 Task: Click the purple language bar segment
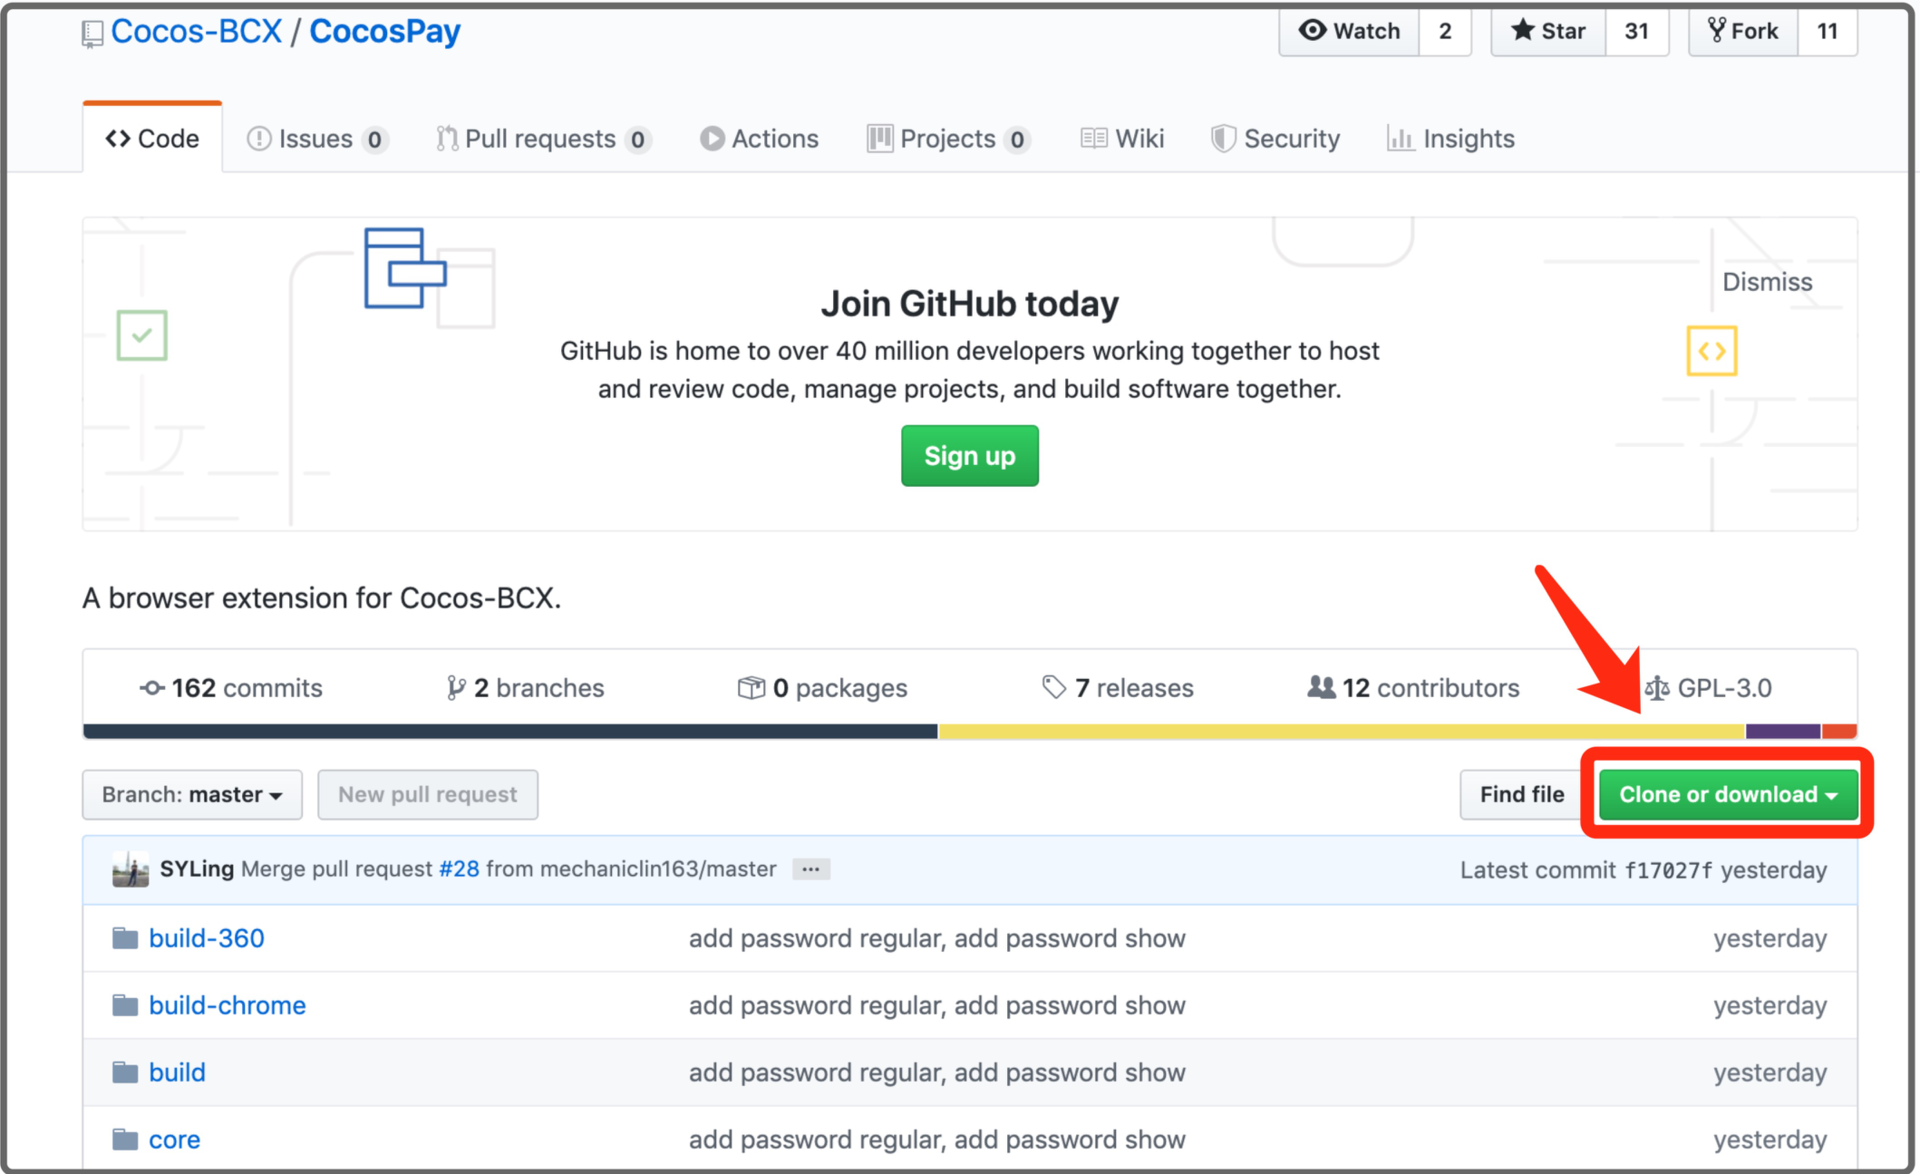[1783, 732]
